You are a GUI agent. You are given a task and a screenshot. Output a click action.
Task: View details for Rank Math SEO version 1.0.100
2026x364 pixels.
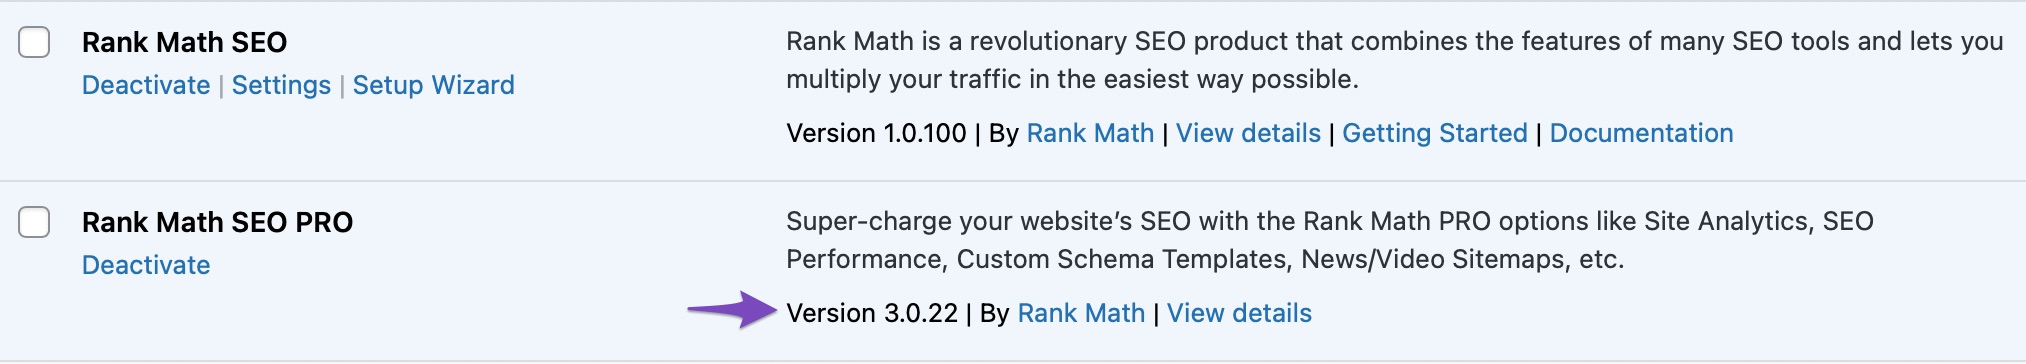click(x=1248, y=133)
